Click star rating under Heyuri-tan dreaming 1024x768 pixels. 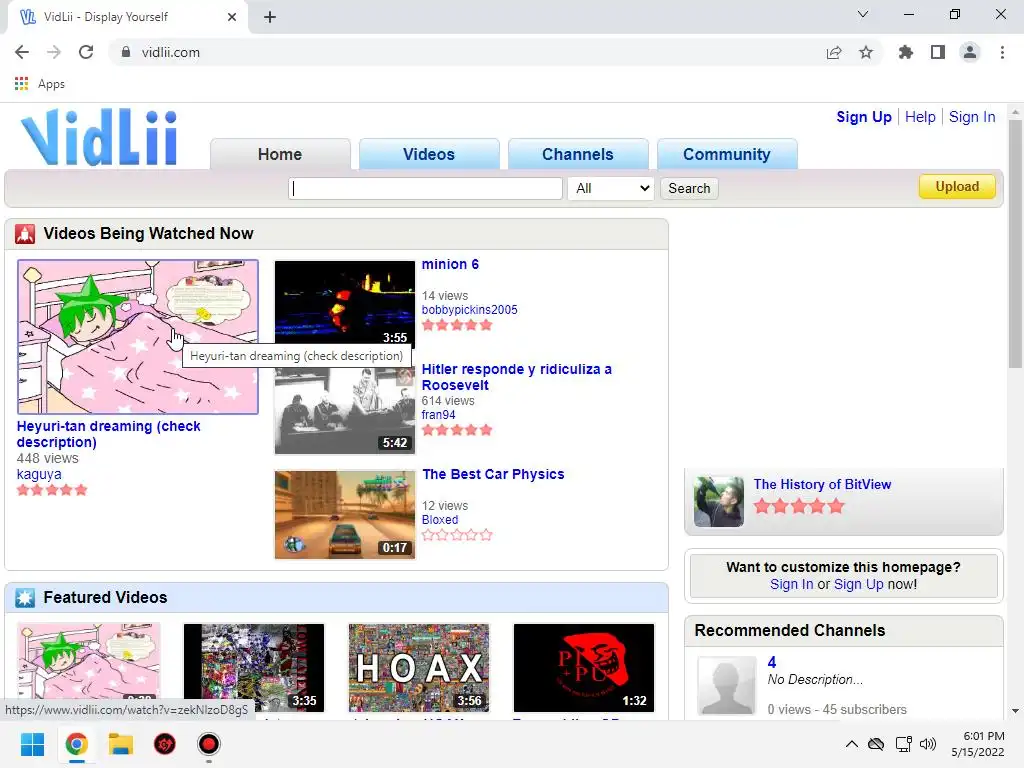[x=52, y=490]
